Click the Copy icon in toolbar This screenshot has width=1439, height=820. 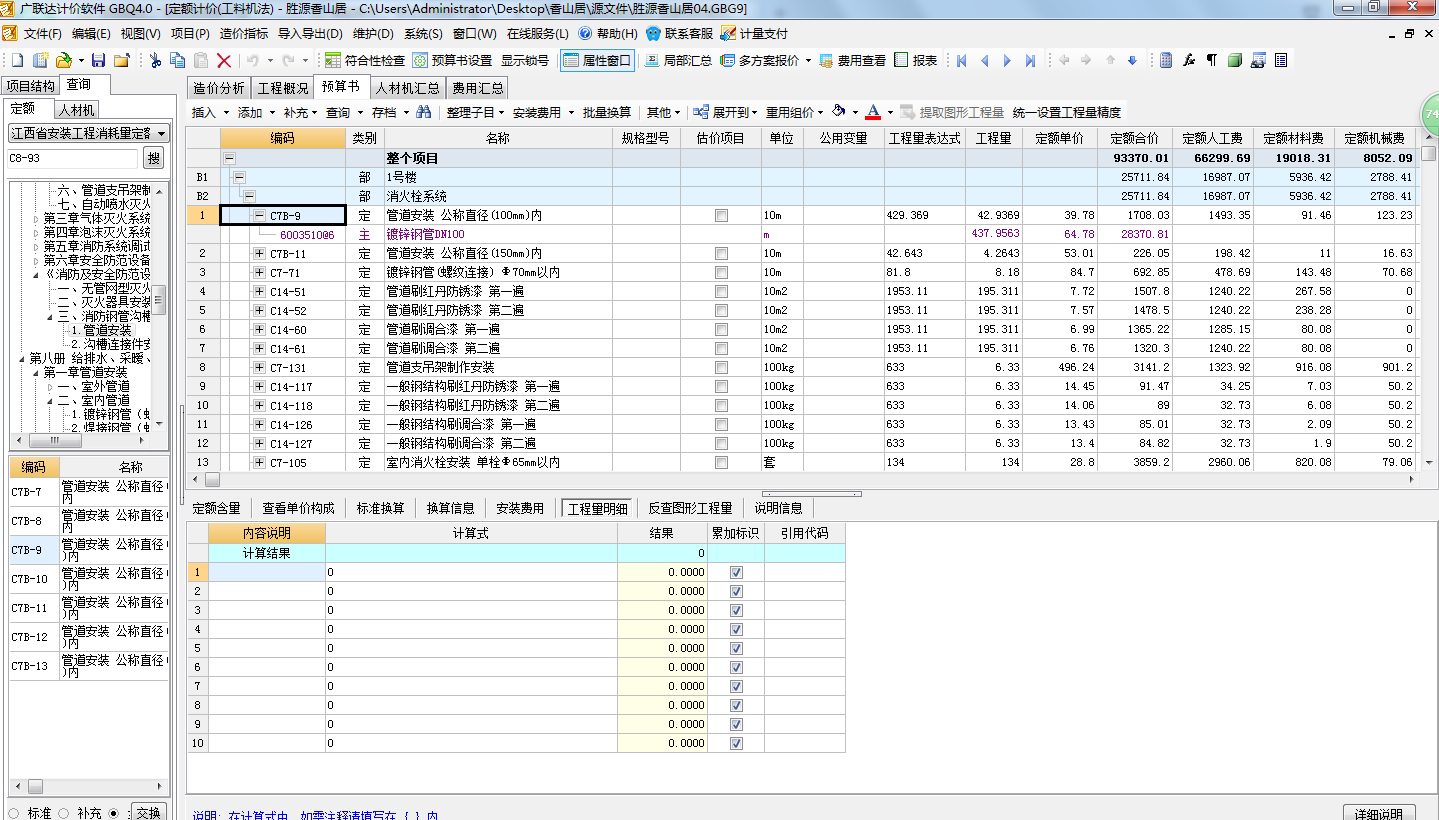coord(179,61)
